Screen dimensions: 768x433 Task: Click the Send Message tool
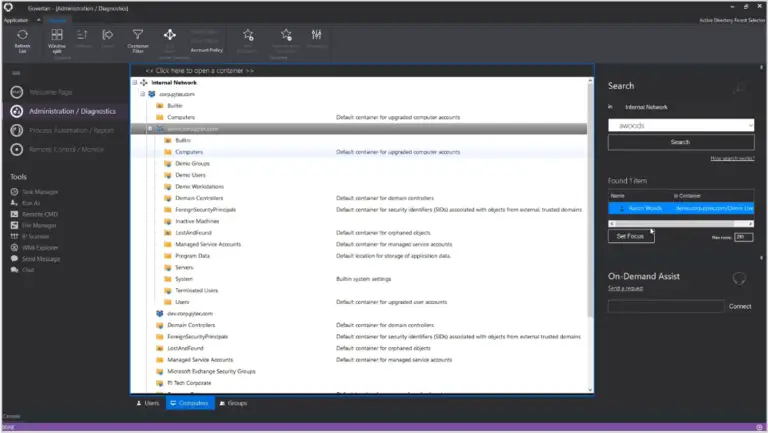(x=41, y=258)
